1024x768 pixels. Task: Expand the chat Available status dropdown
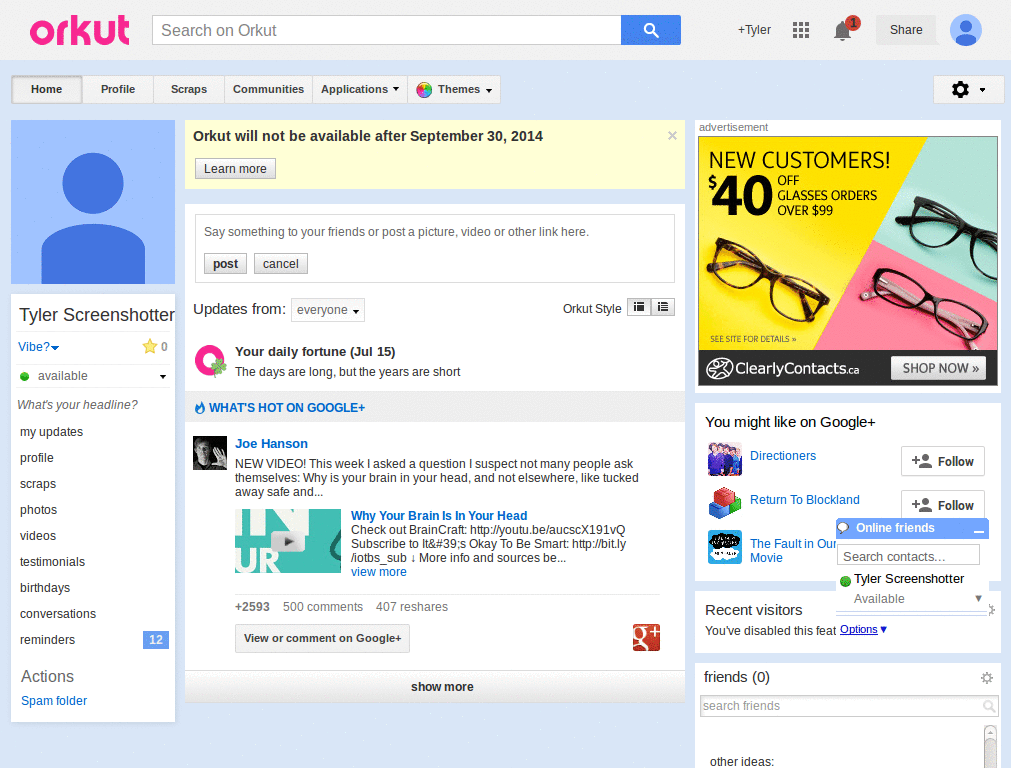978,598
